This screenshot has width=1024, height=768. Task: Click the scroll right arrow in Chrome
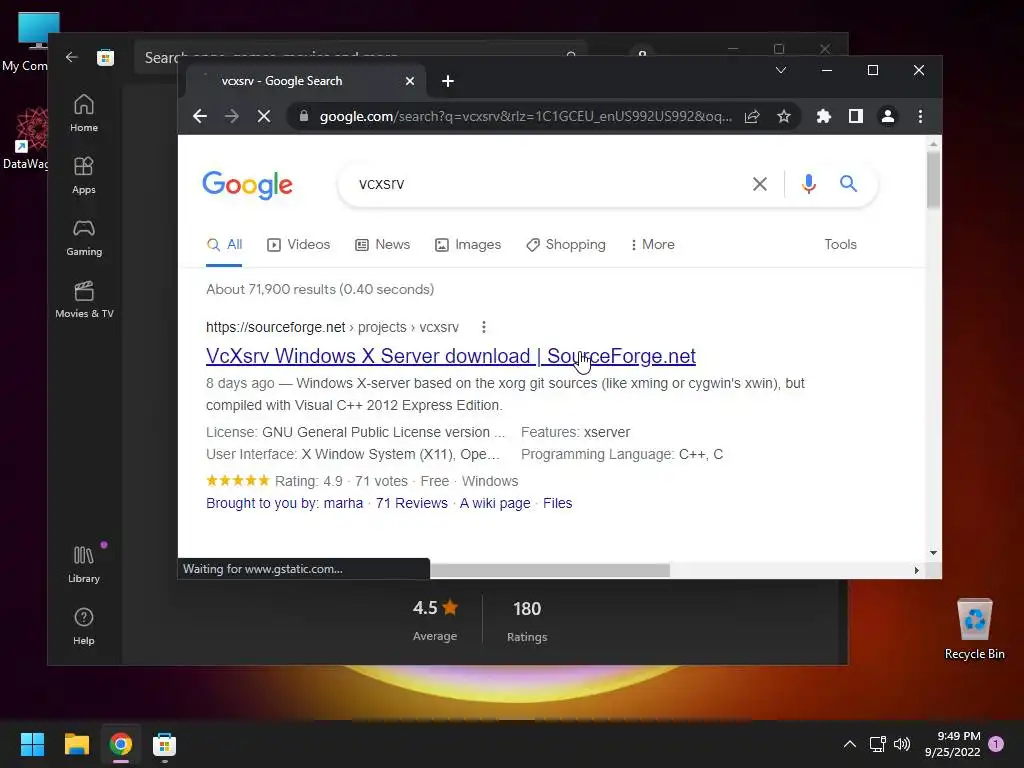point(916,570)
